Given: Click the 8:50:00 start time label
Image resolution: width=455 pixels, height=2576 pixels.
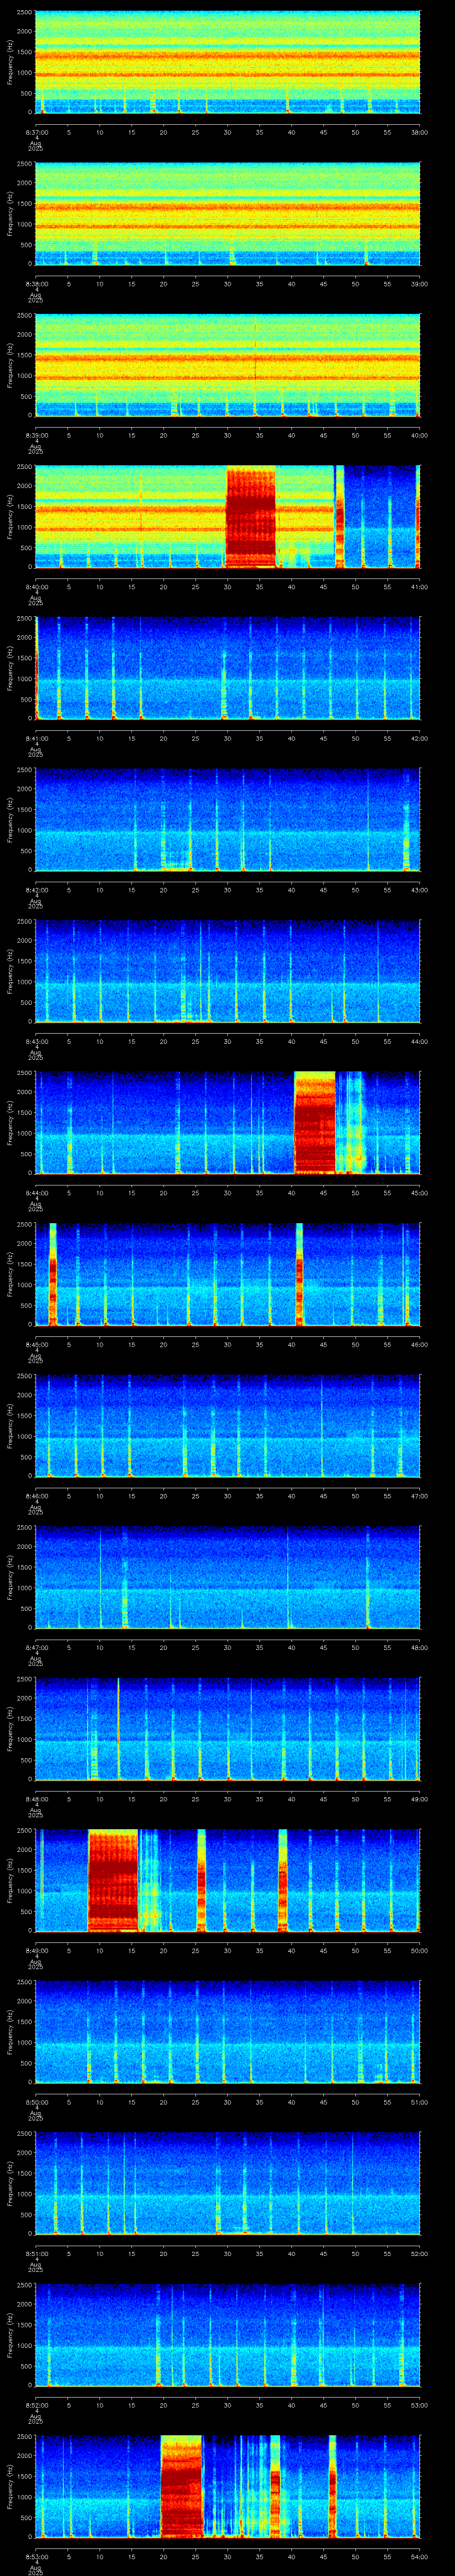Looking at the screenshot, I should pyautogui.click(x=36, y=2103).
